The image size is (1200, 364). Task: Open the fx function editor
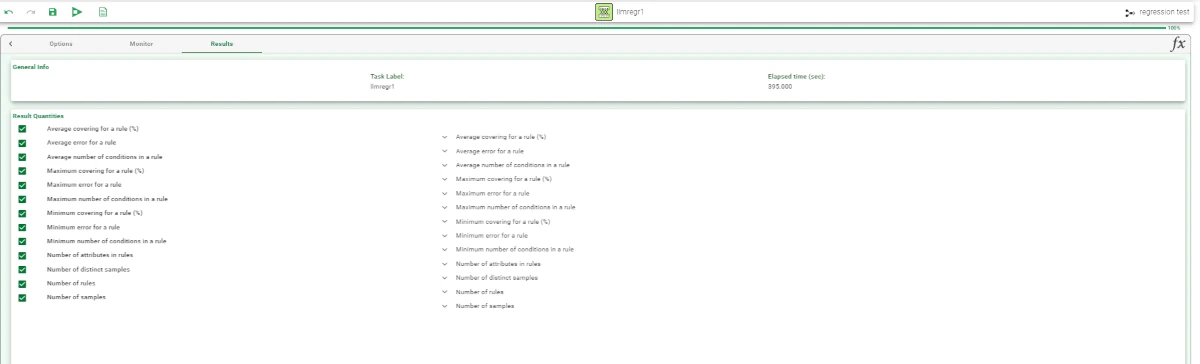[x=1178, y=44]
